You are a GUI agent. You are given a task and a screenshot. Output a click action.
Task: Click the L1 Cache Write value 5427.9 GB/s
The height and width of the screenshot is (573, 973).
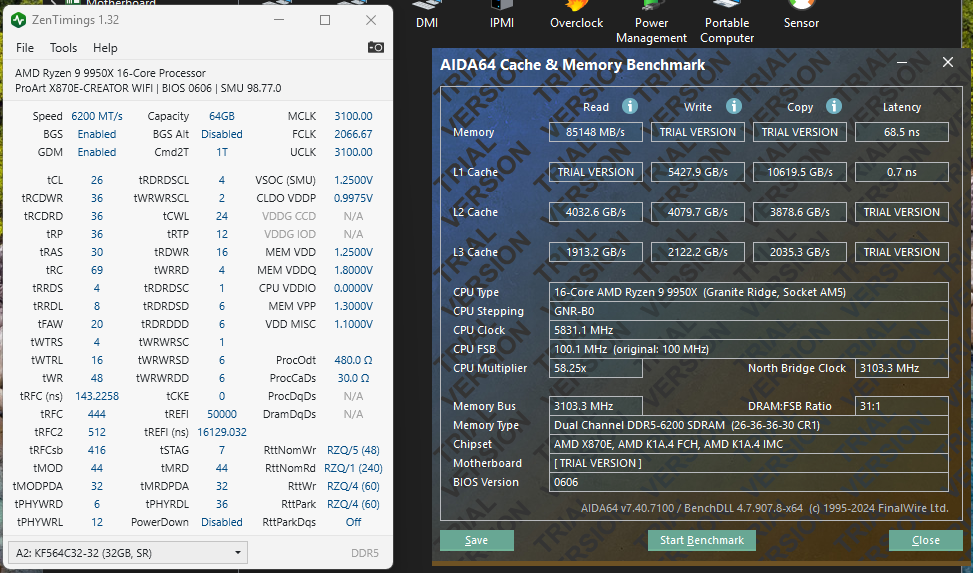697,172
